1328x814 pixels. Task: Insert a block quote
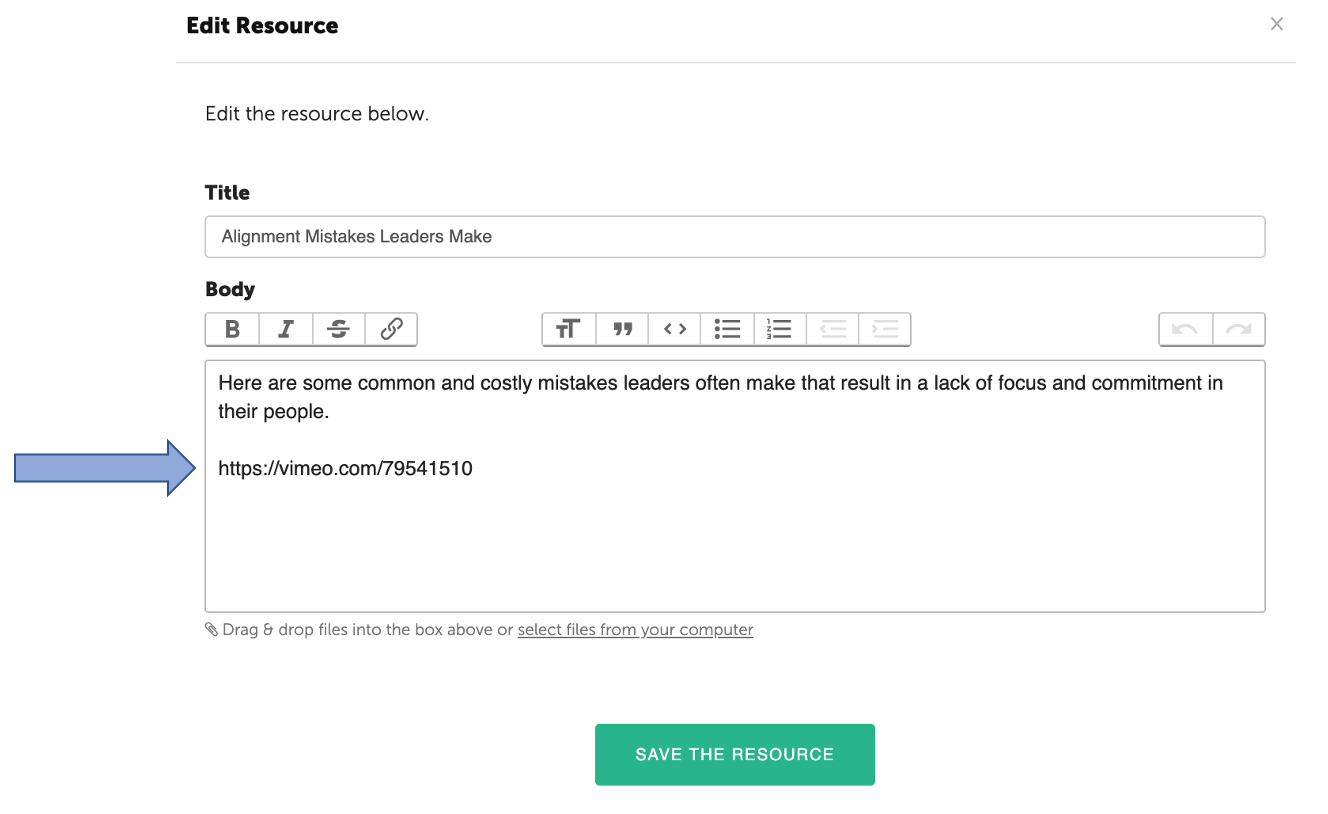[623, 329]
